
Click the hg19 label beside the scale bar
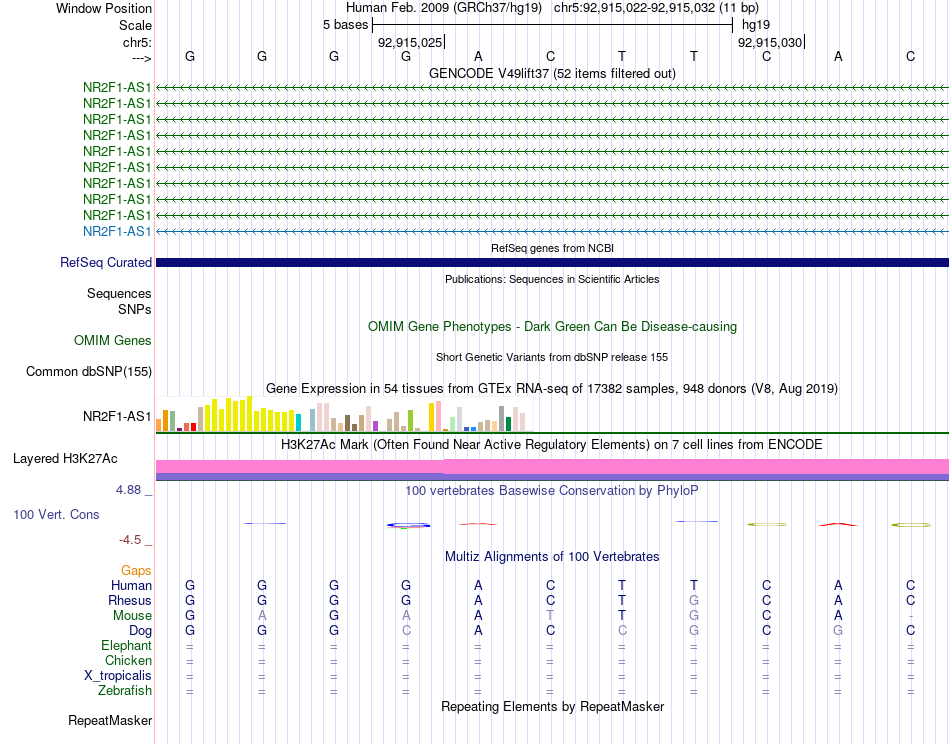coord(756,25)
